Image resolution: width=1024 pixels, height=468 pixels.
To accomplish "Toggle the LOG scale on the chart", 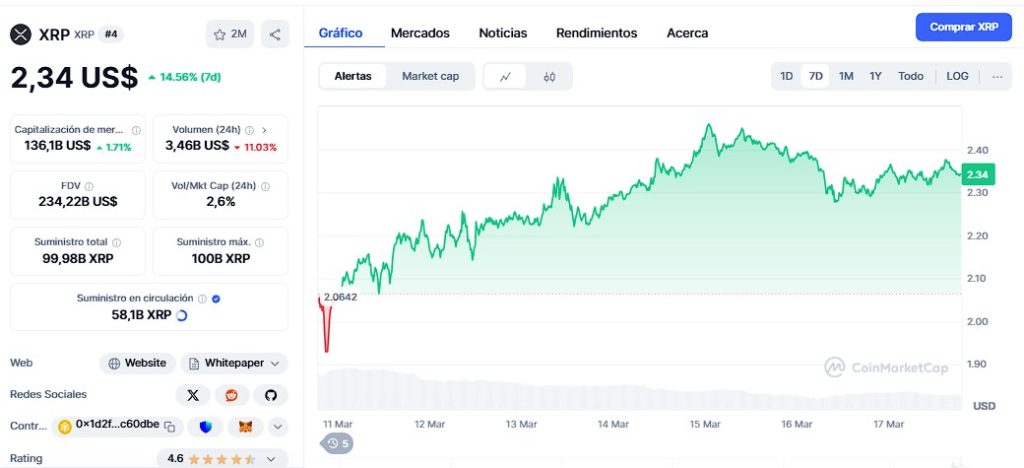I will click(957, 76).
